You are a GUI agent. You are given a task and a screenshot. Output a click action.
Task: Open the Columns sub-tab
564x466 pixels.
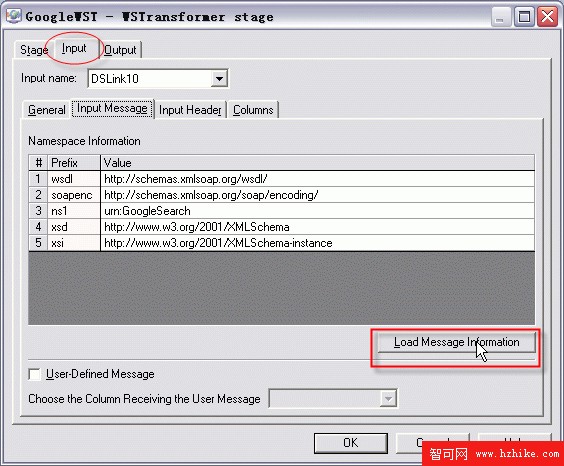tap(253, 110)
